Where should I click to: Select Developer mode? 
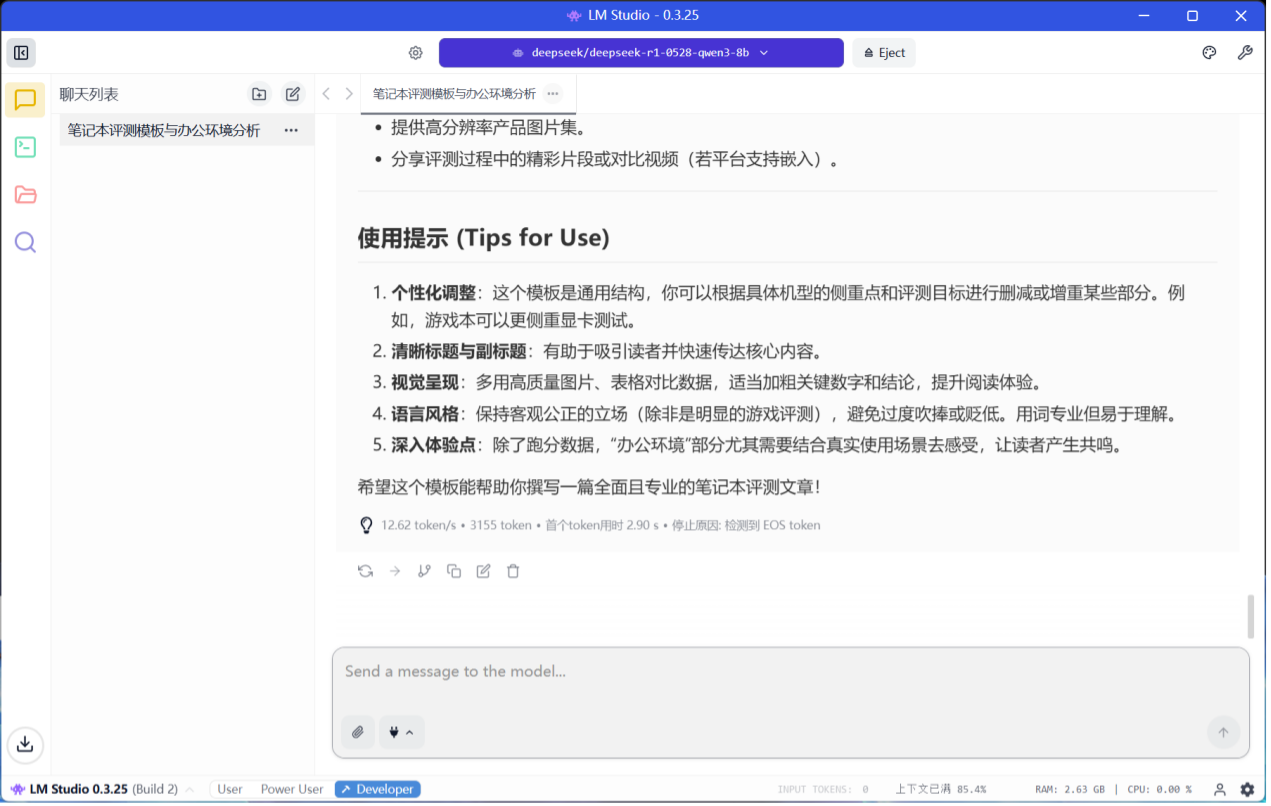pos(377,789)
